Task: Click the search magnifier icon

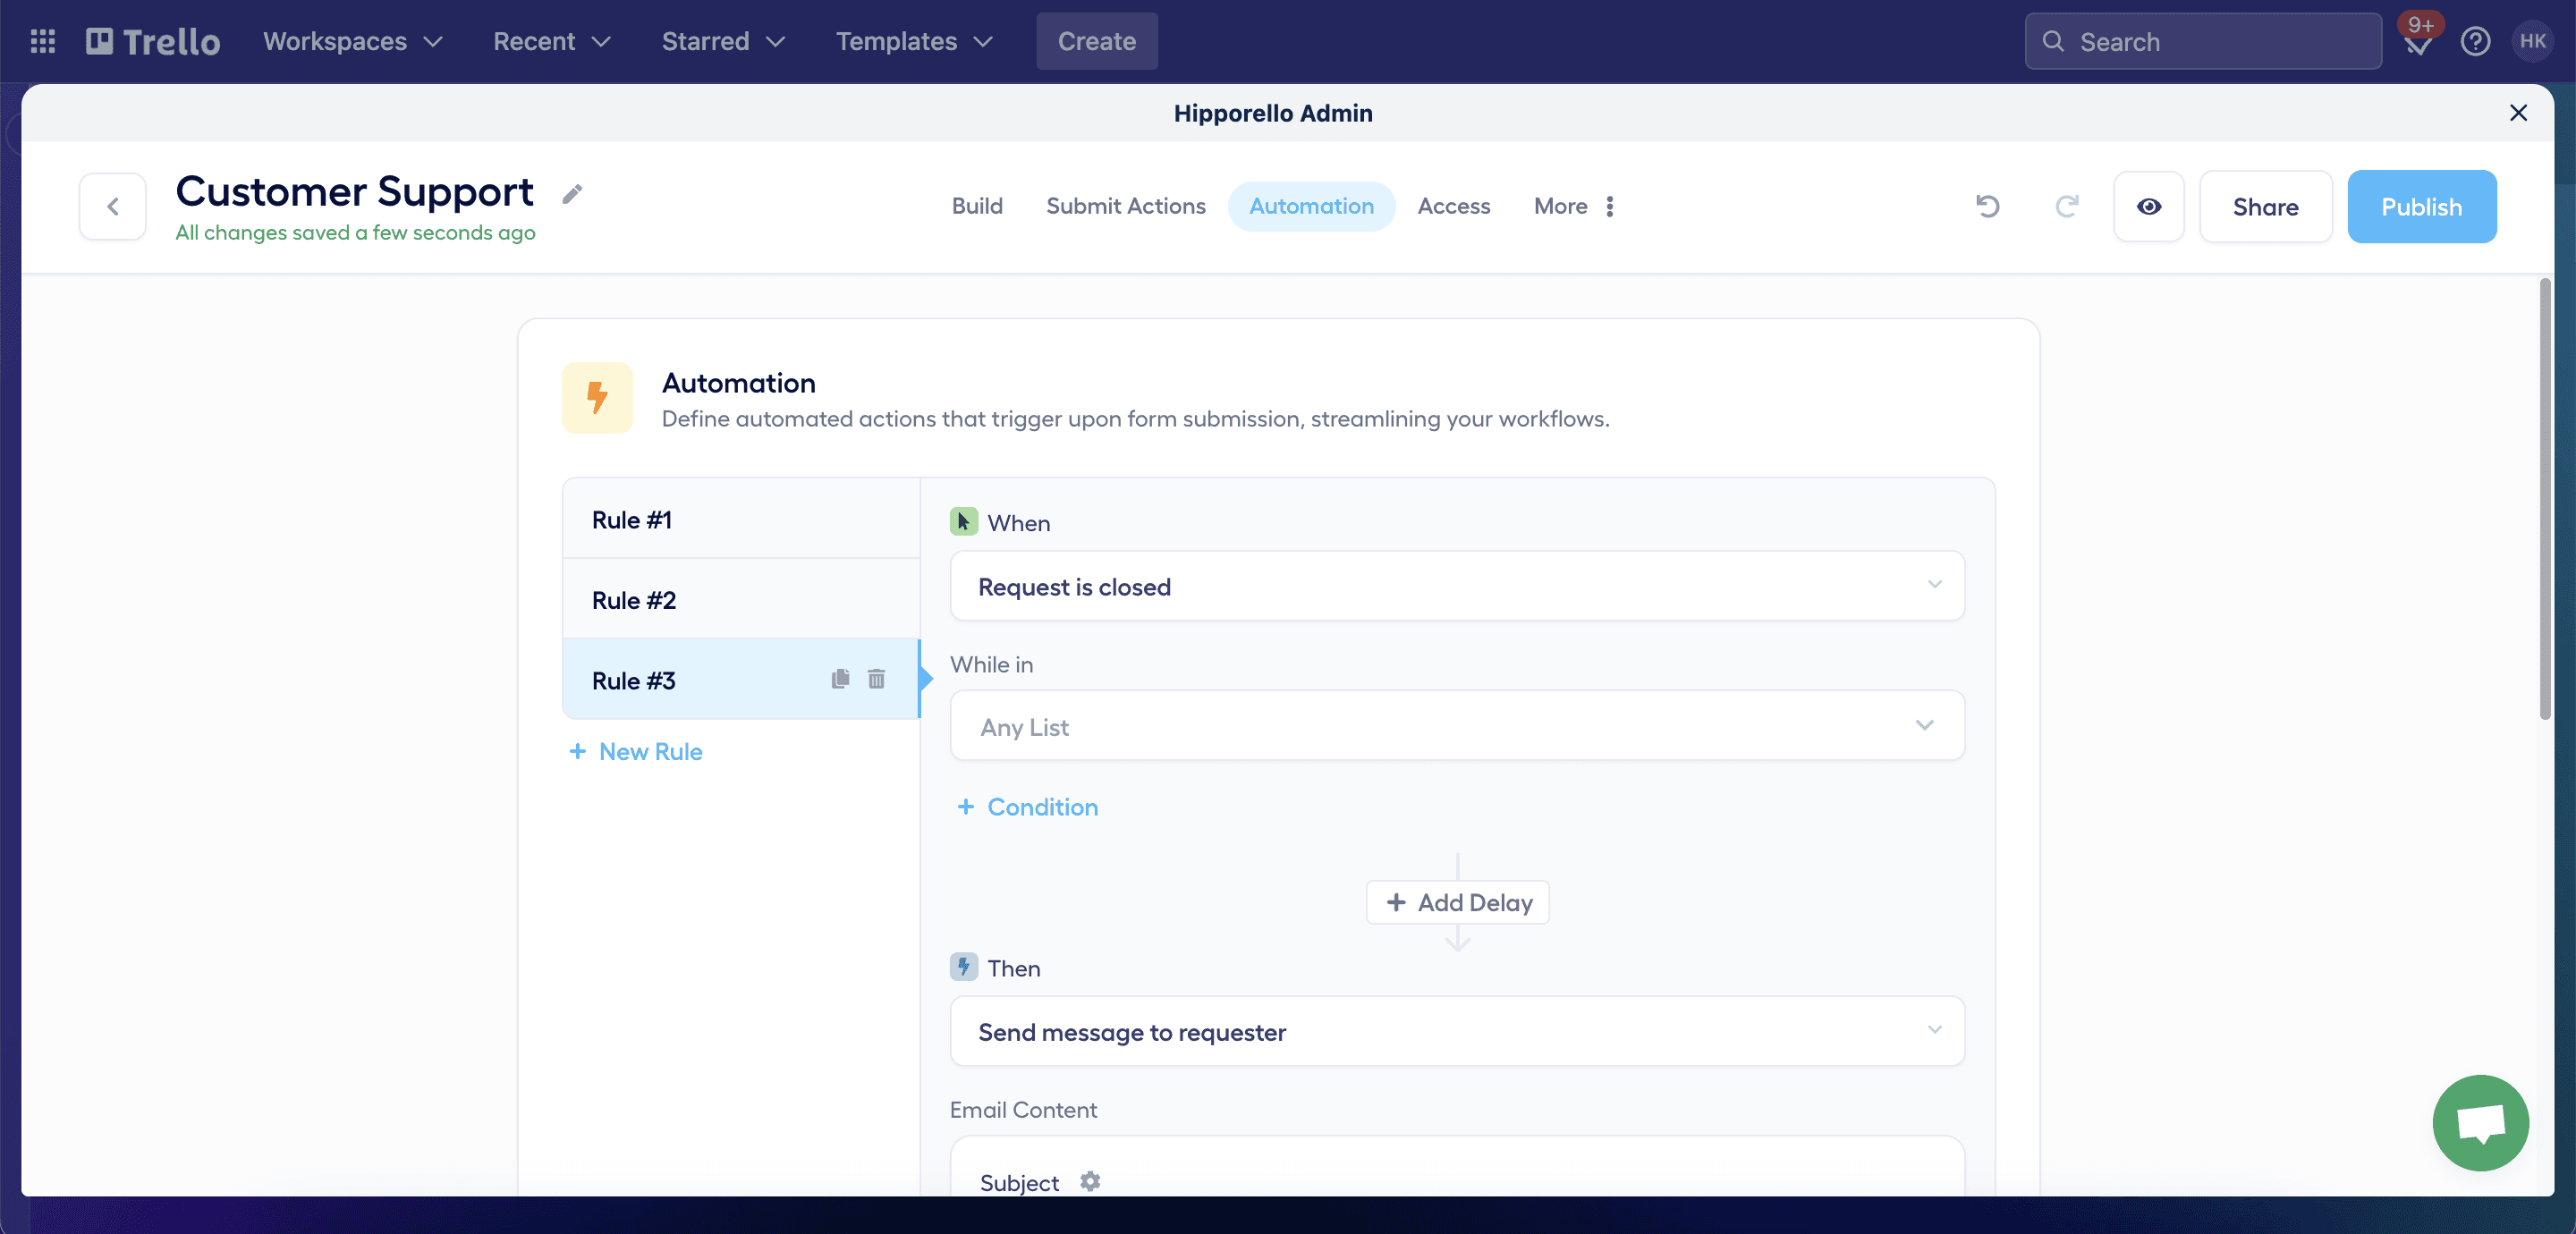Action: tap(2053, 41)
